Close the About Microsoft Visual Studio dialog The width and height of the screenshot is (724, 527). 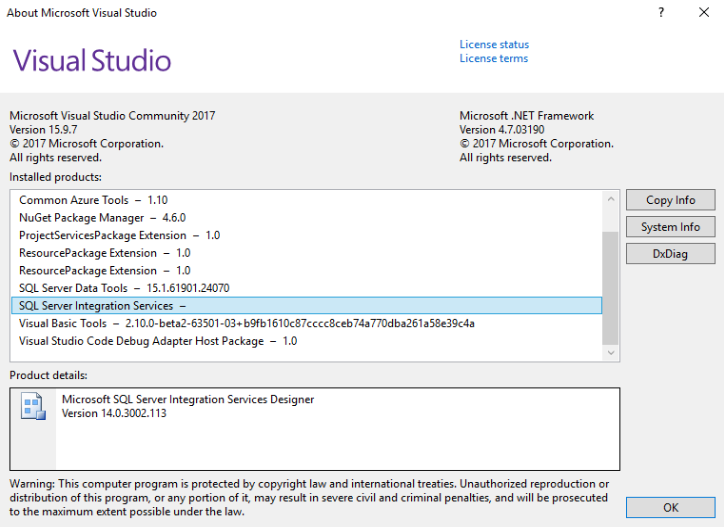click(x=704, y=12)
